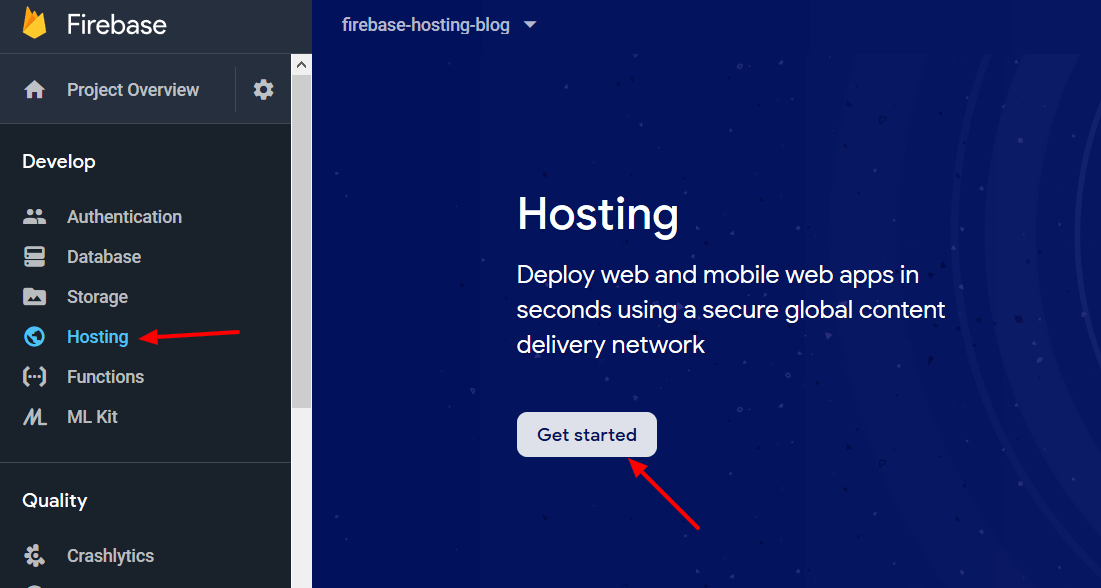Click the Hosting globe icon
This screenshot has height=588, width=1101.
34,337
